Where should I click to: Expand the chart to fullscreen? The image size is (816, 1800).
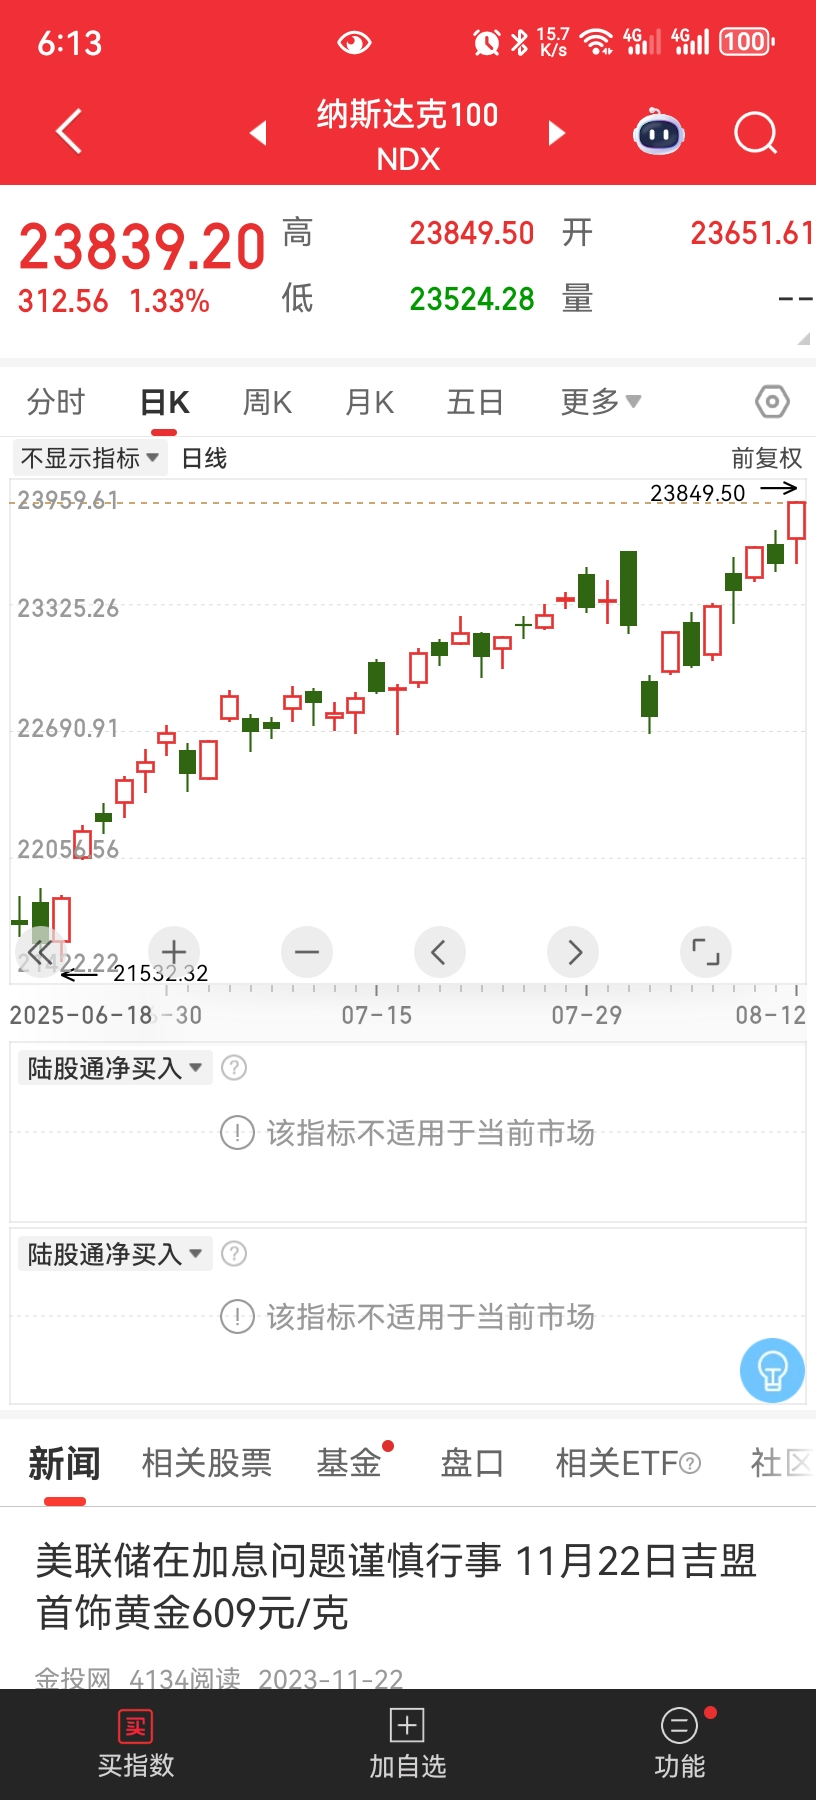click(706, 952)
